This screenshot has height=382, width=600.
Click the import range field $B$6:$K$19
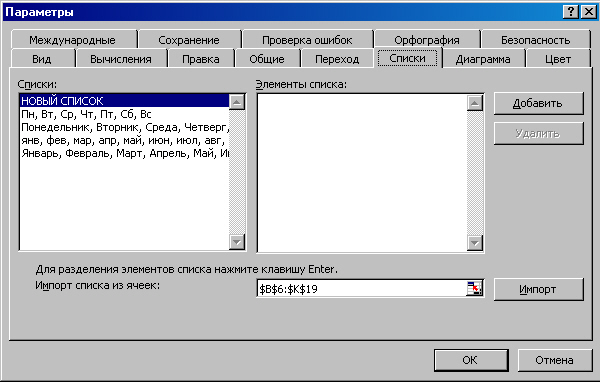[x=362, y=289]
